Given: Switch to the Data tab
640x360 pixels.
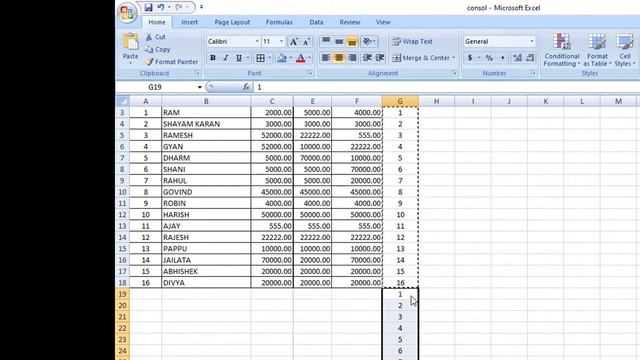Looking at the screenshot, I should click(x=316, y=22).
